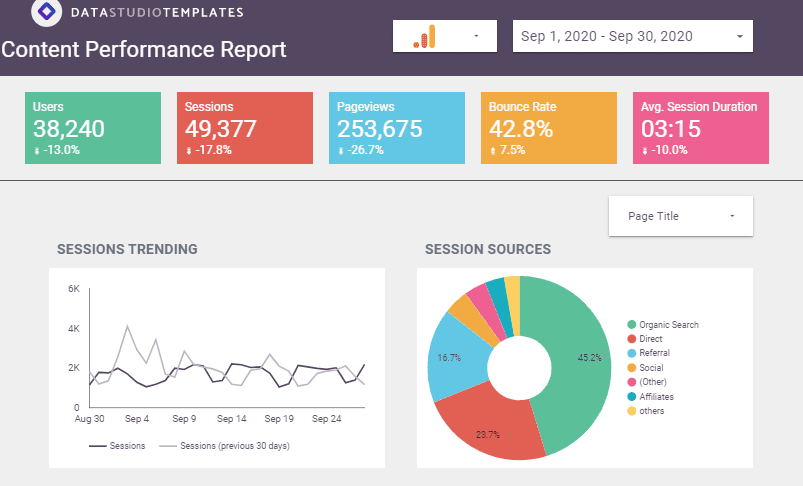Click the Organic Search green legend dot
Image resolution: width=803 pixels, height=486 pixels.
click(x=631, y=324)
